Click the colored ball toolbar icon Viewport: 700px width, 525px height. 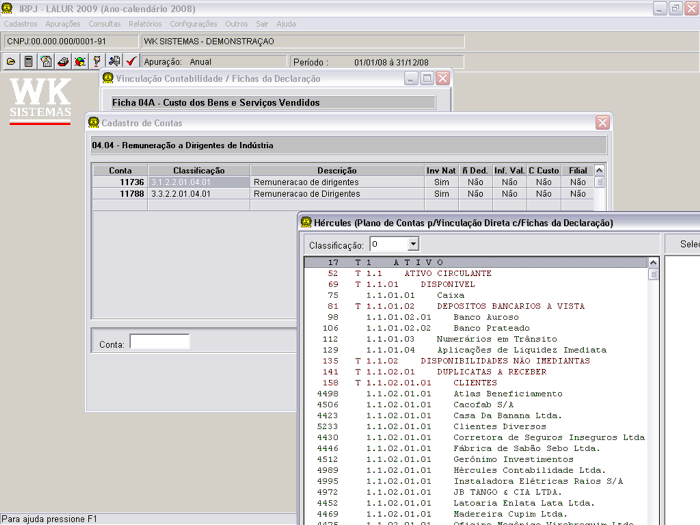pos(80,61)
